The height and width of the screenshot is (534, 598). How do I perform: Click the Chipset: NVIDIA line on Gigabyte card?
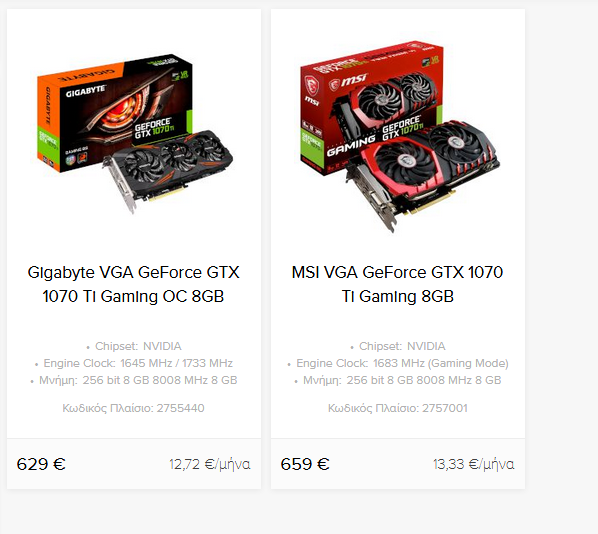click(x=134, y=346)
